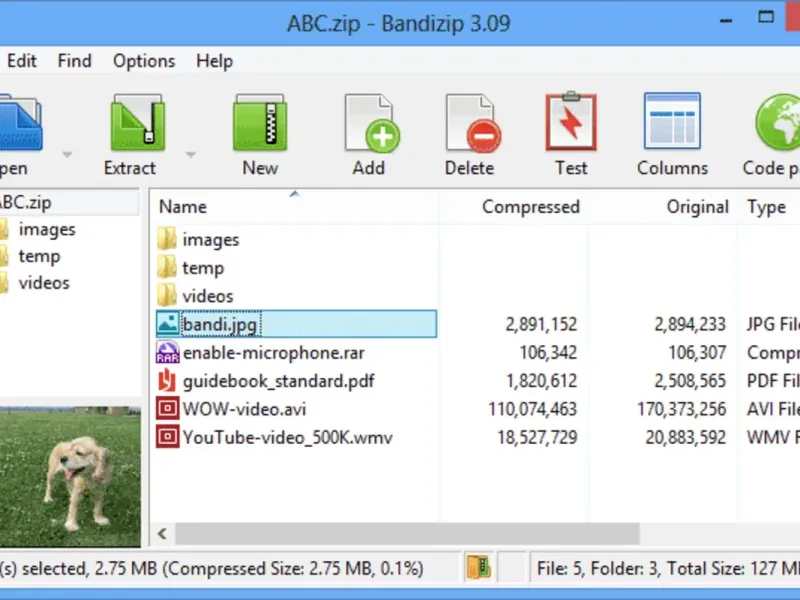The width and height of the screenshot is (800, 600).
Task: Click the WOW-video.avi video icon
Action: [167, 409]
